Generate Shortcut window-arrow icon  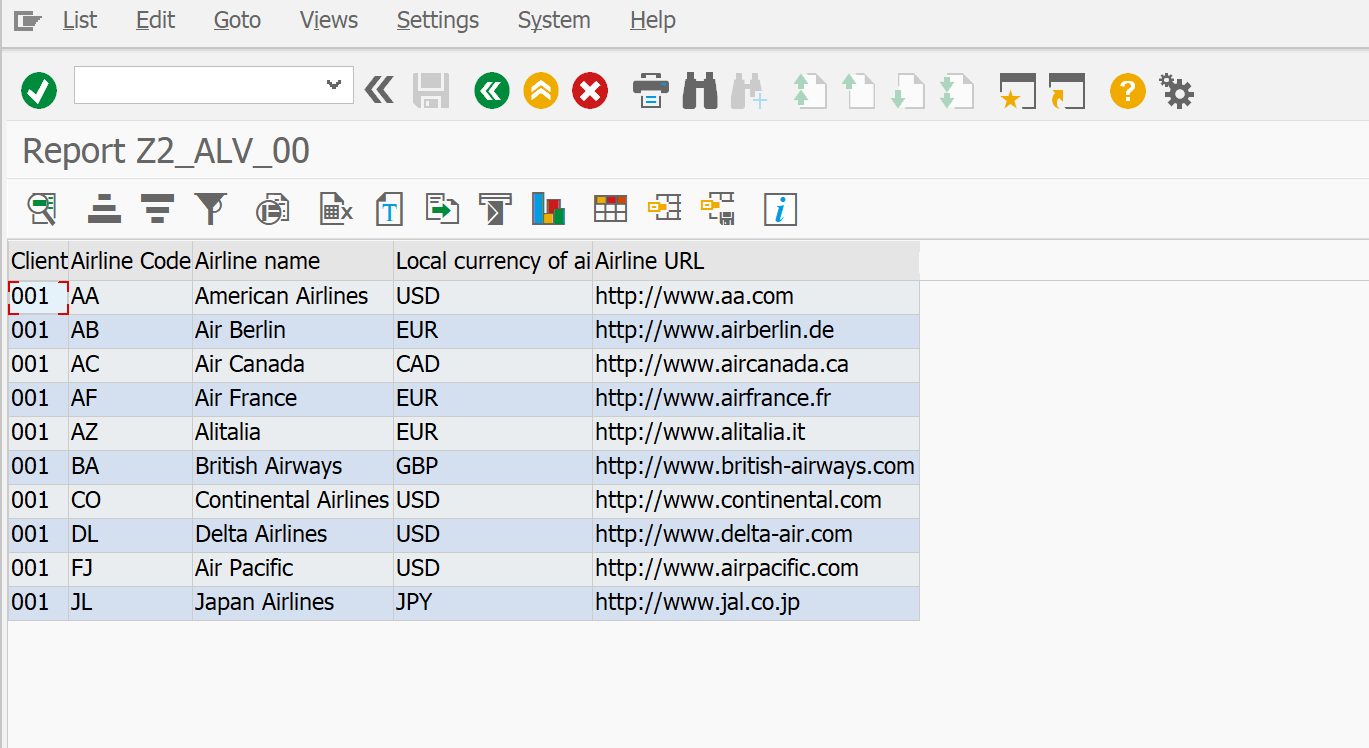pos(1066,92)
